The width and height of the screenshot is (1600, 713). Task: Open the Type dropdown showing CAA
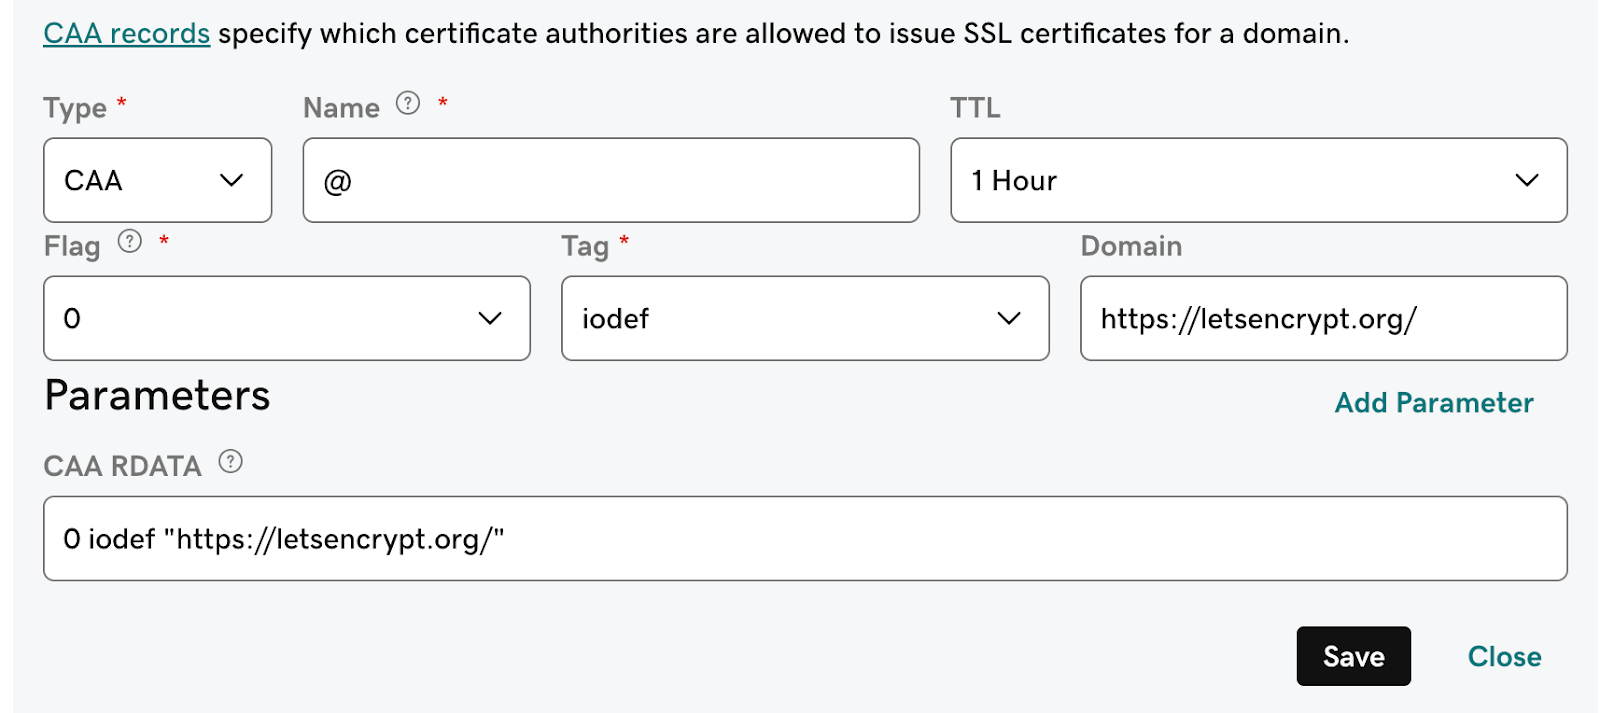pyautogui.click(x=157, y=180)
